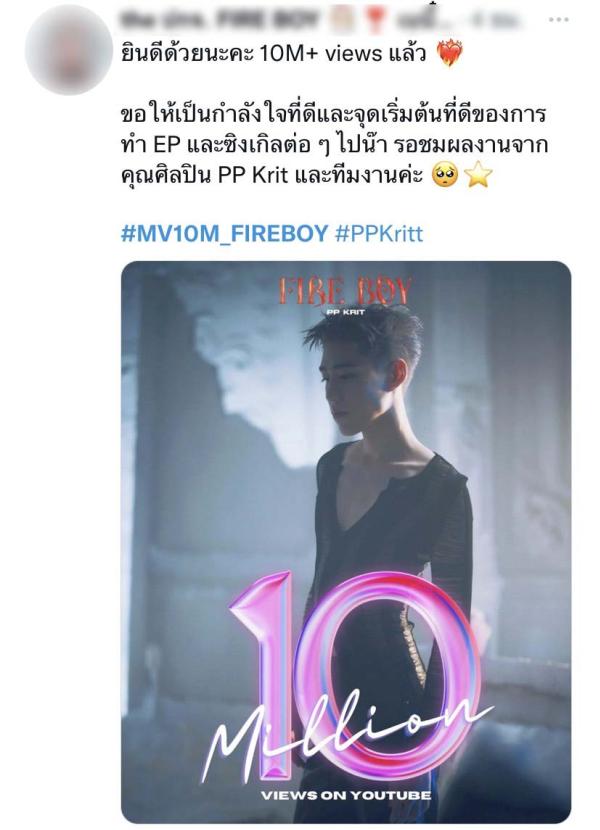Viewport: 600px width, 830px height.
Task: Click the VIEWS ON YOUTUBE text
Action: point(346,795)
